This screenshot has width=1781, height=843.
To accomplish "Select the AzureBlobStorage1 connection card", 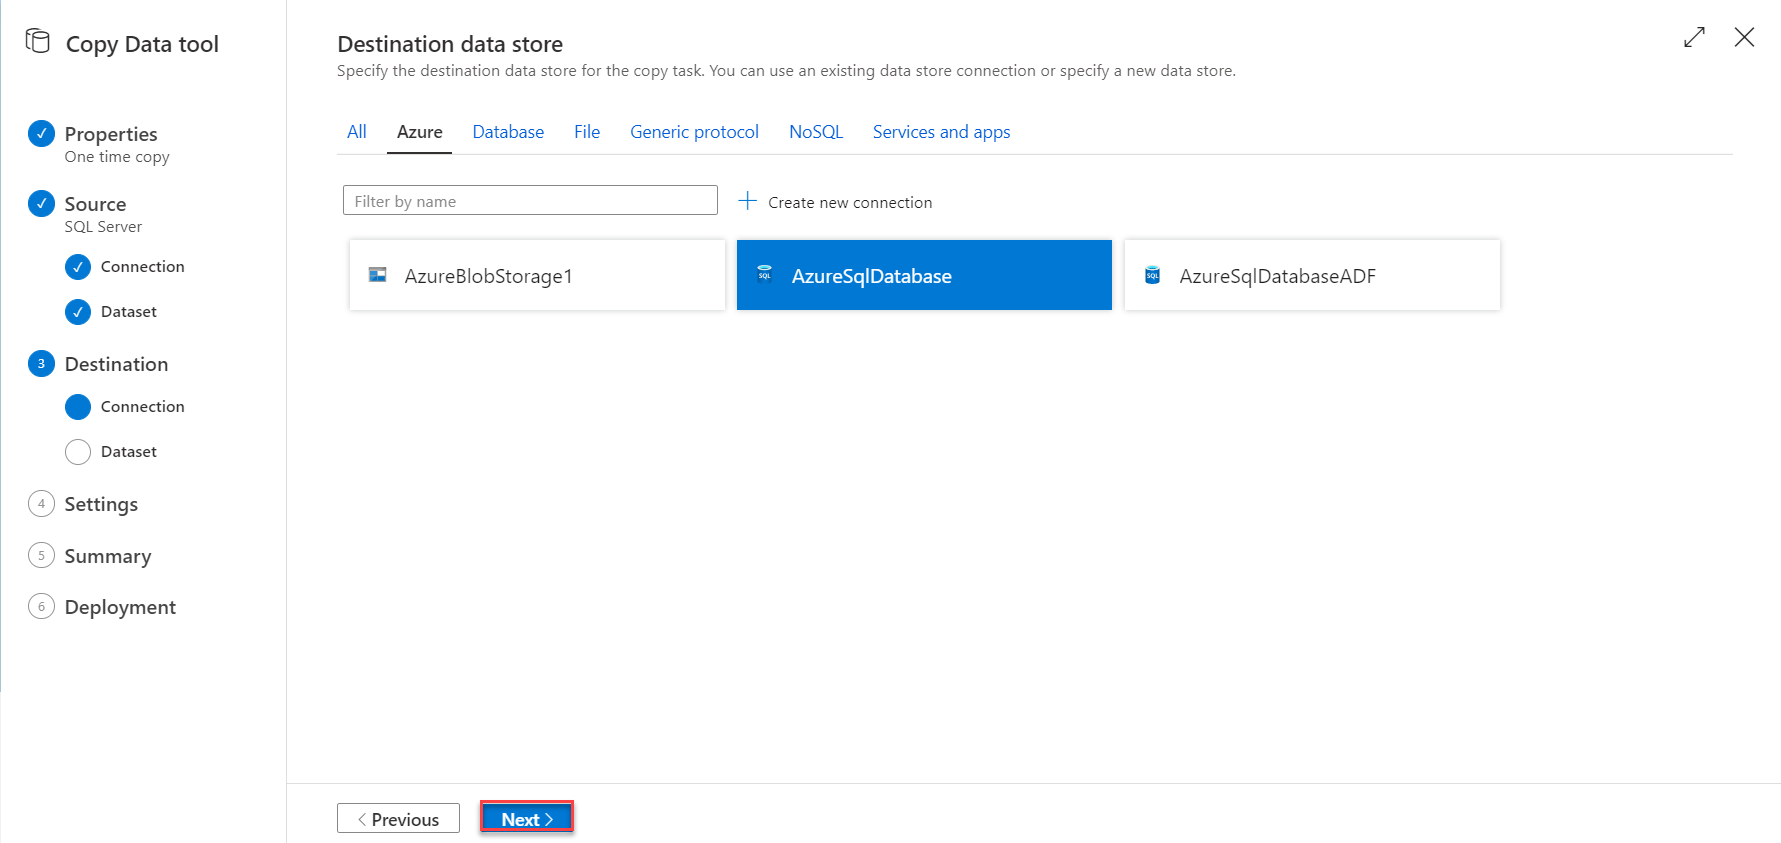I will [537, 275].
